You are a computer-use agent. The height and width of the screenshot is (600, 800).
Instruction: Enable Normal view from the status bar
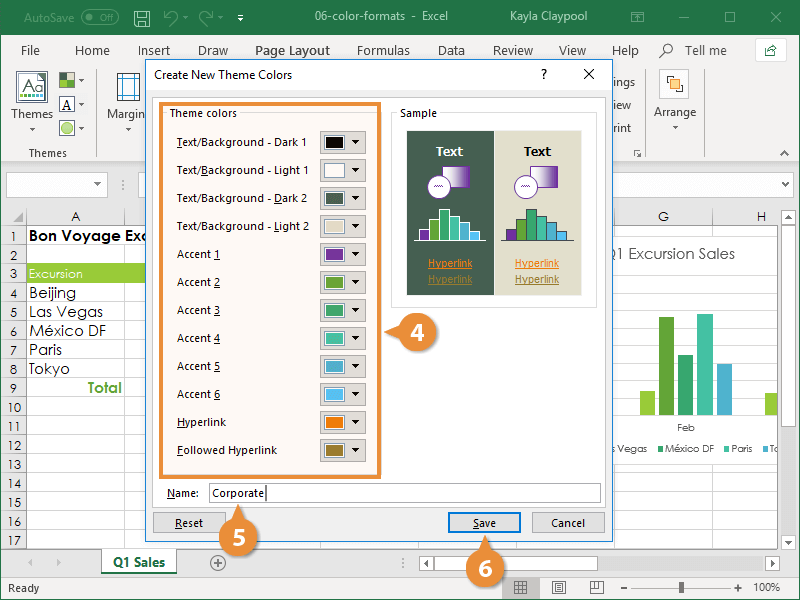(520, 587)
